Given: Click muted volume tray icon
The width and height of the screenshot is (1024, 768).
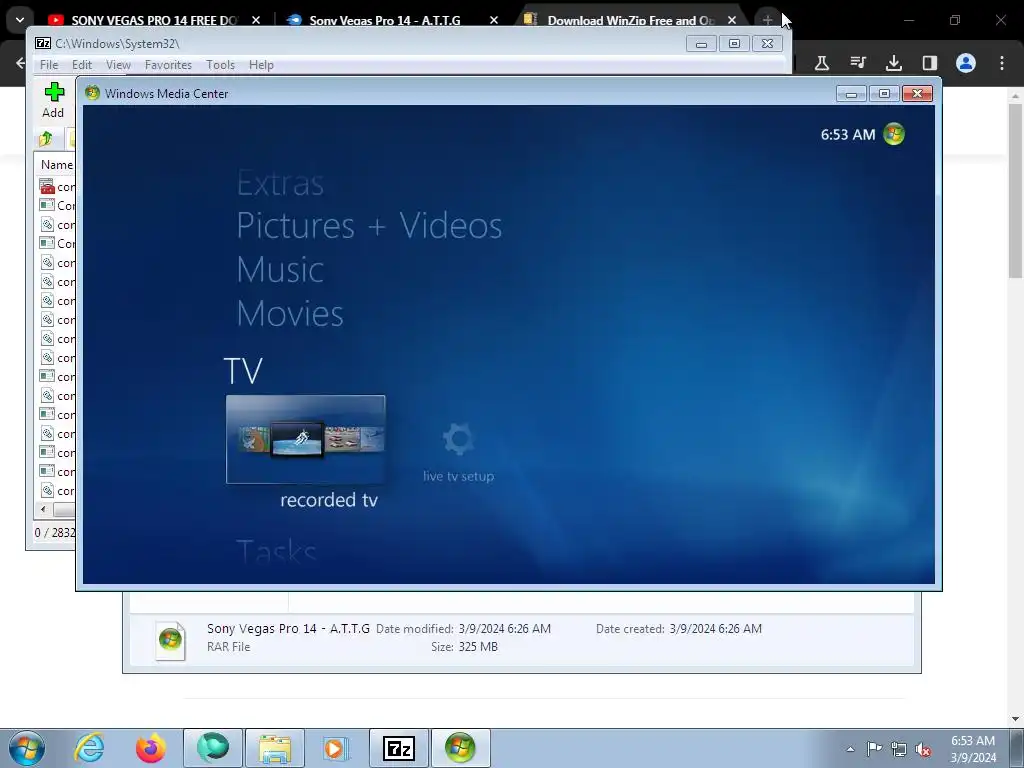Looking at the screenshot, I should click(923, 749).
